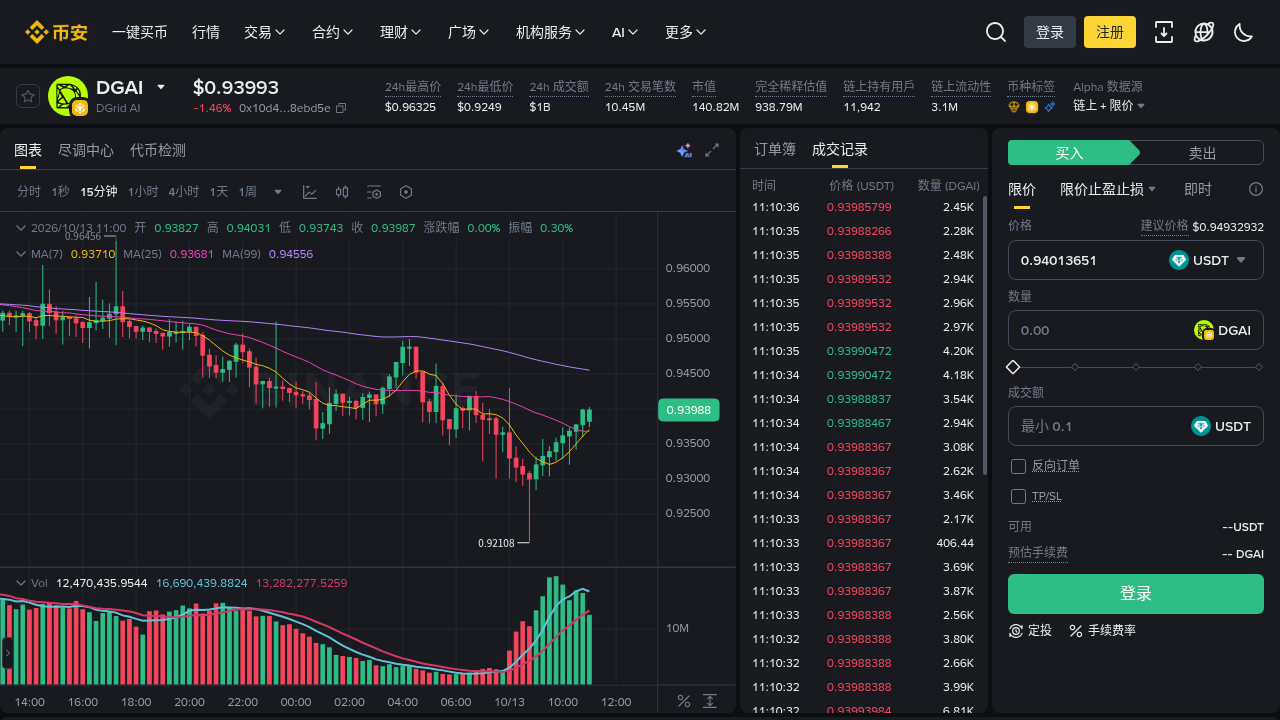Open the AI sparkle chart assistant
Image resolution: width=1280 pixels, height=720 pixels.
click(x=684, y=150)
